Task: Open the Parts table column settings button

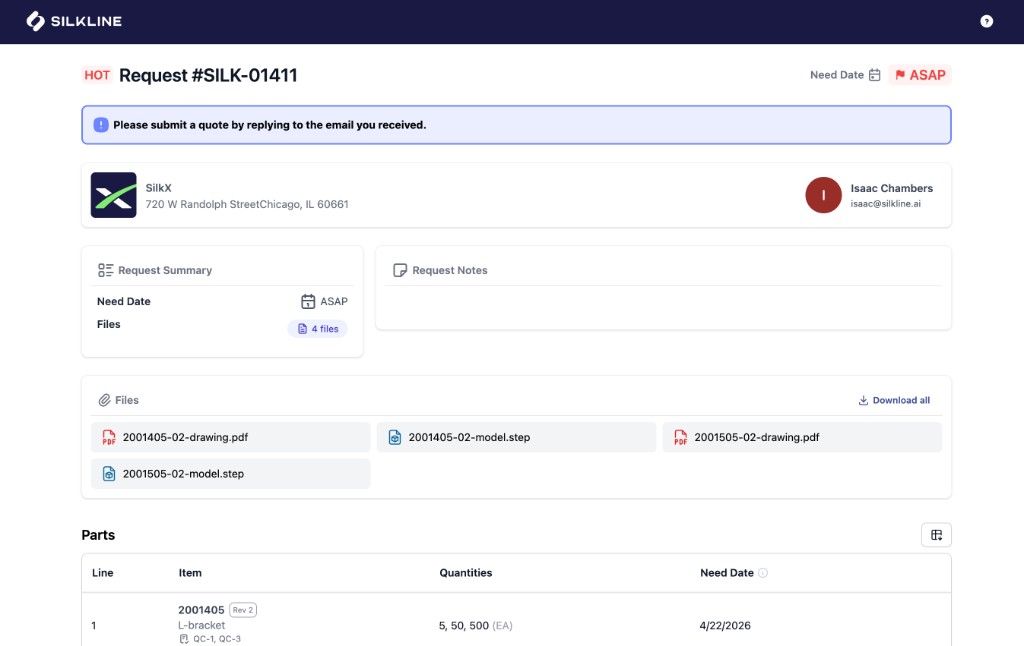Action: tap(936, 535)
